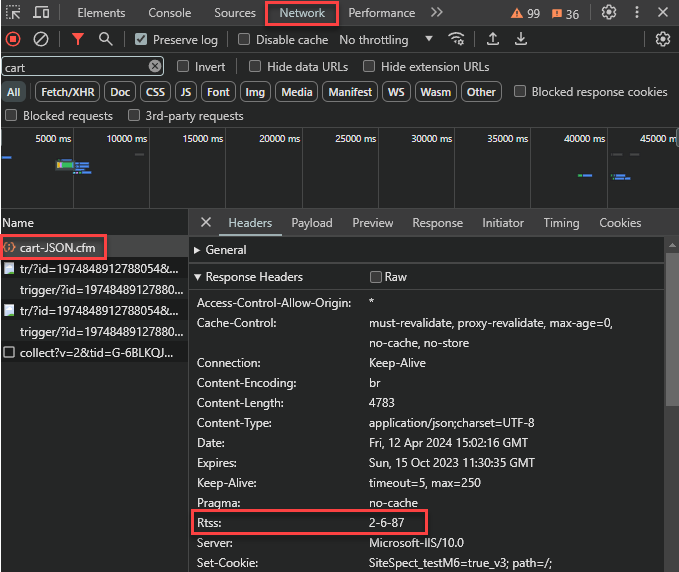Toggle Raw response headers view
Image resolution: width=679 pixels, height=572 pixels.
[x=375, y=277]
